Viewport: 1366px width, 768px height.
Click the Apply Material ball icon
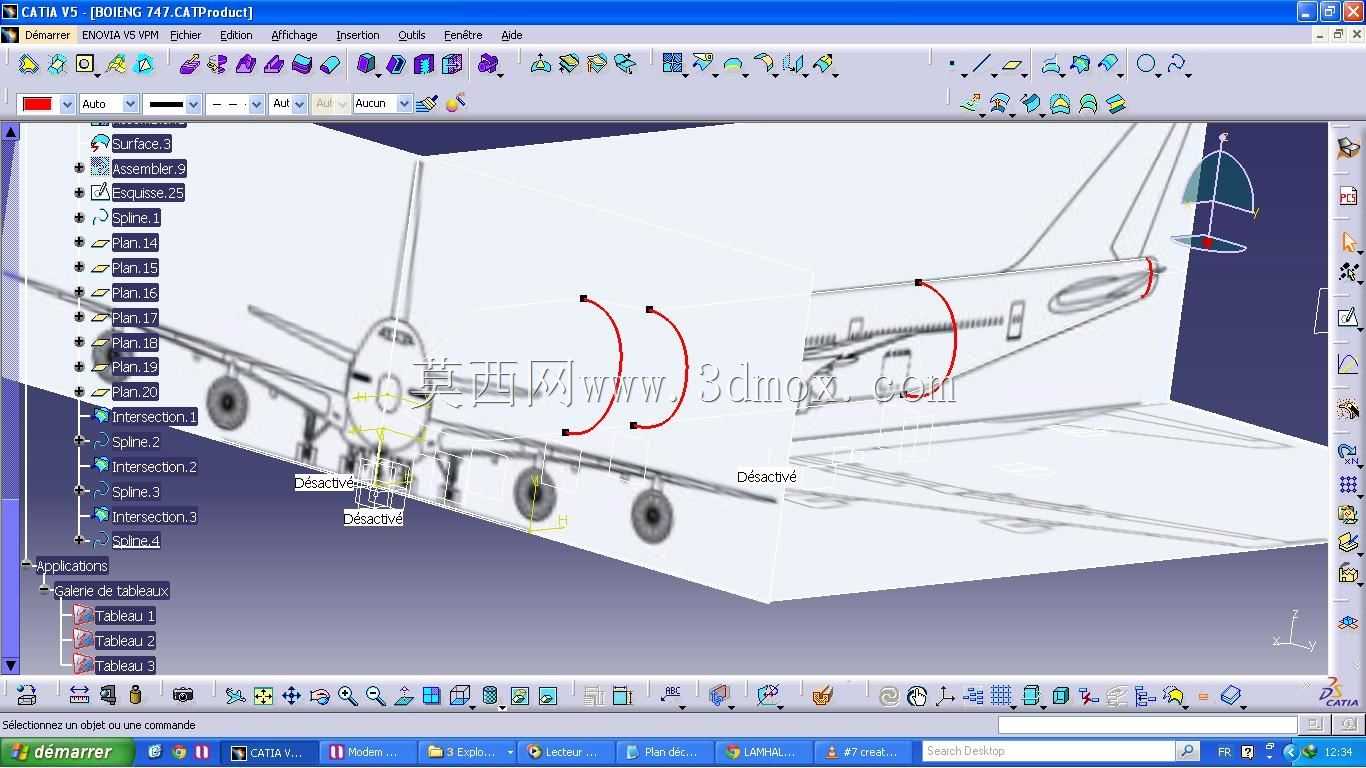455,102
